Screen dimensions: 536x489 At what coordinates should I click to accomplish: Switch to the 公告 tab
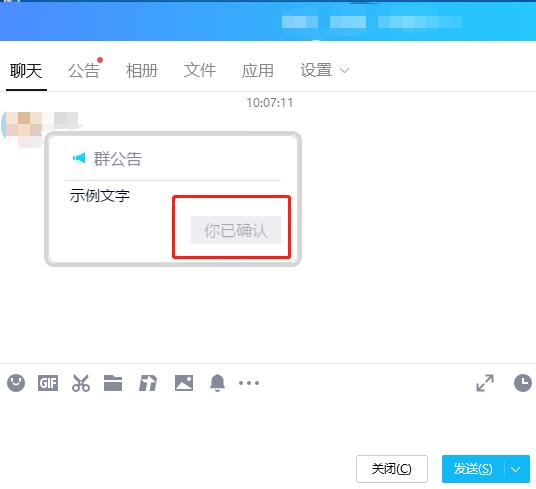pos(84,71)
